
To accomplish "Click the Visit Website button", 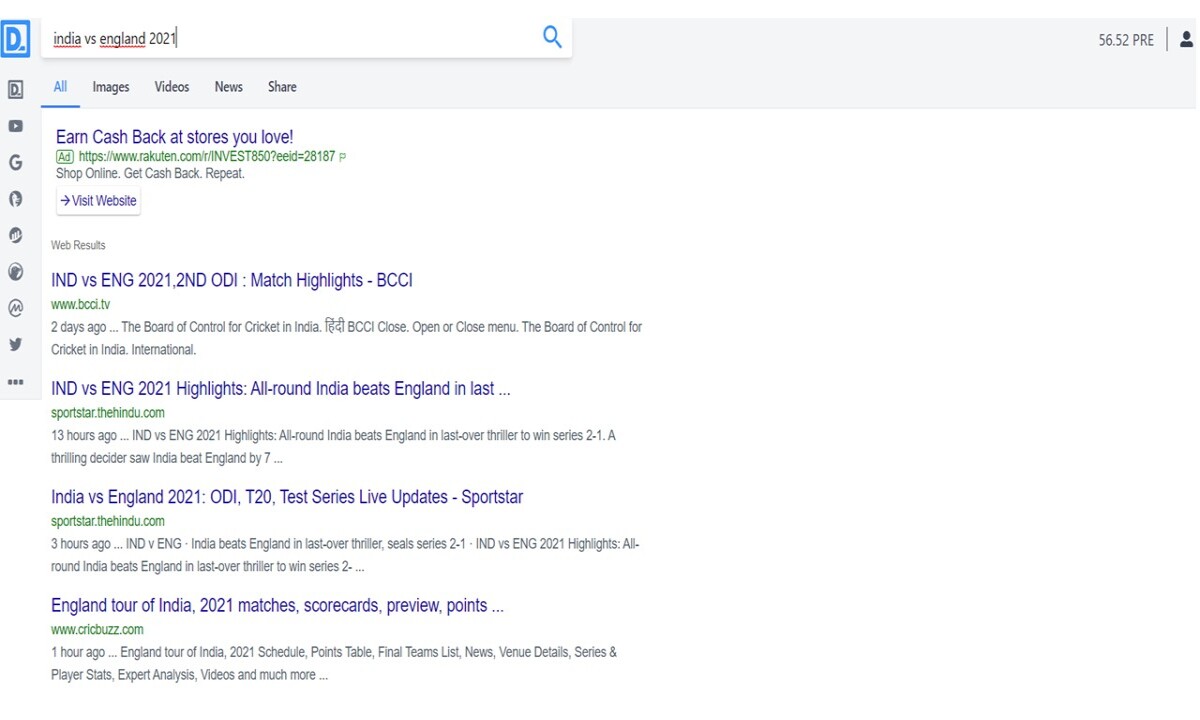I will (x=98, y=201).
